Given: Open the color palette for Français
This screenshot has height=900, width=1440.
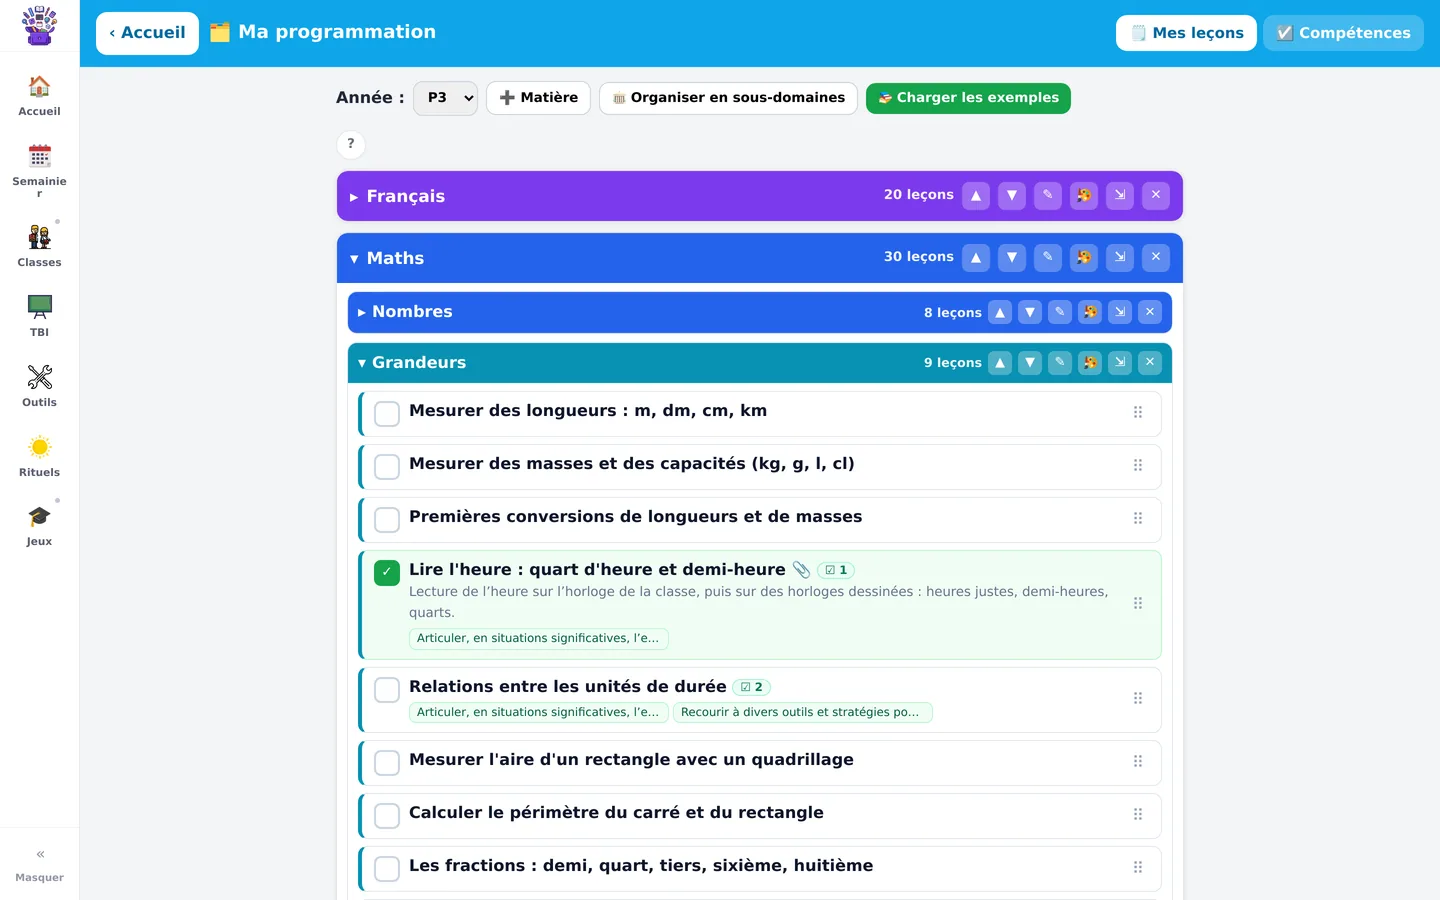Looking at the screenshot, I should point(1084,195).
